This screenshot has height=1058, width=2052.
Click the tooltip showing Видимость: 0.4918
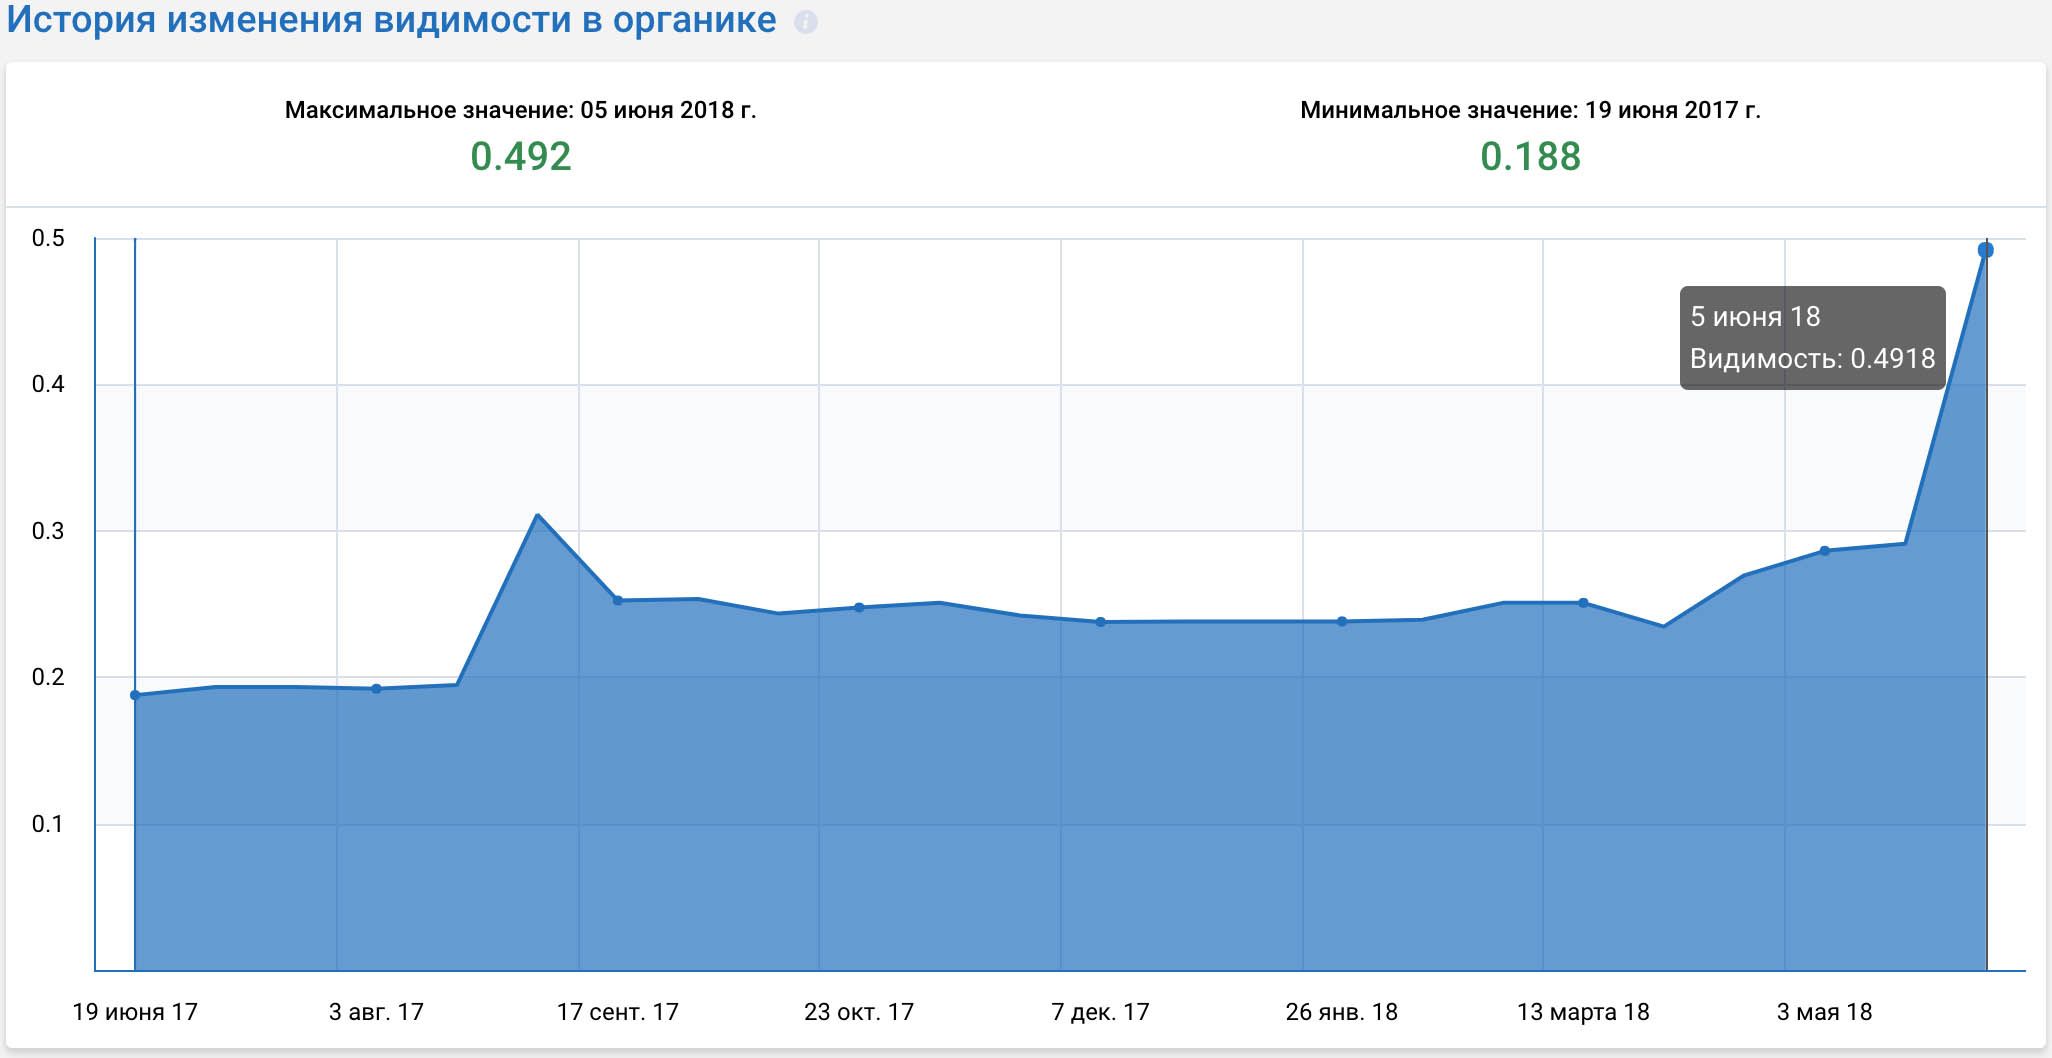pyautogui.click(x=1812, y=338)
